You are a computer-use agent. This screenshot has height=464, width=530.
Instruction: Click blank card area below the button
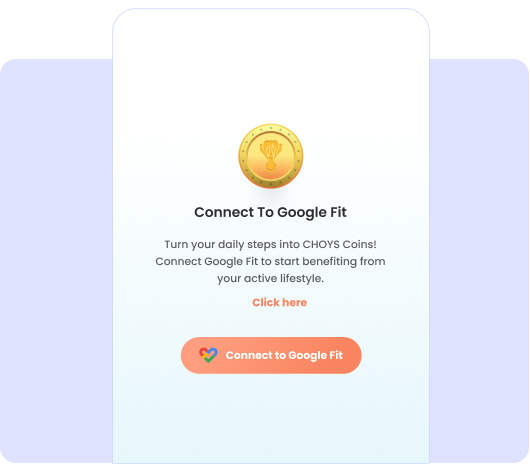[x=271, y=419]
